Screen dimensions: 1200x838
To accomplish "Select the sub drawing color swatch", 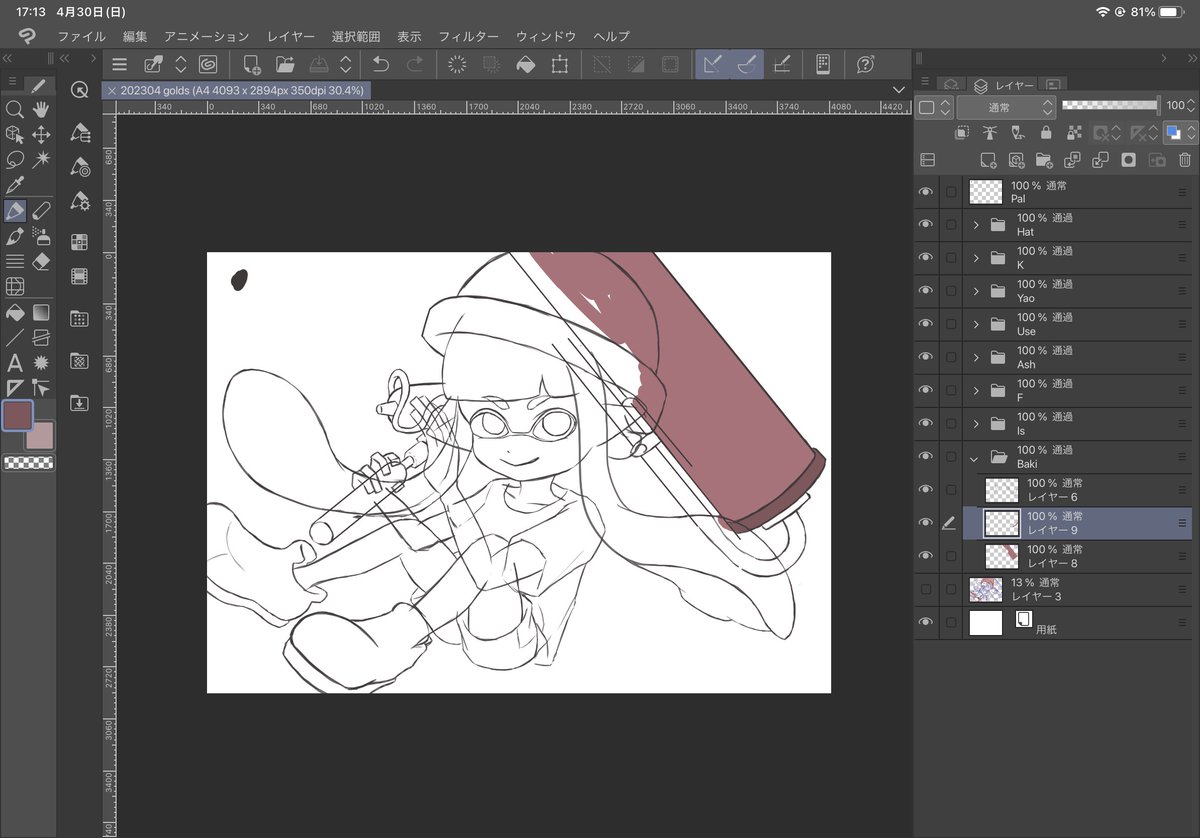I will [x=40, y=435].
